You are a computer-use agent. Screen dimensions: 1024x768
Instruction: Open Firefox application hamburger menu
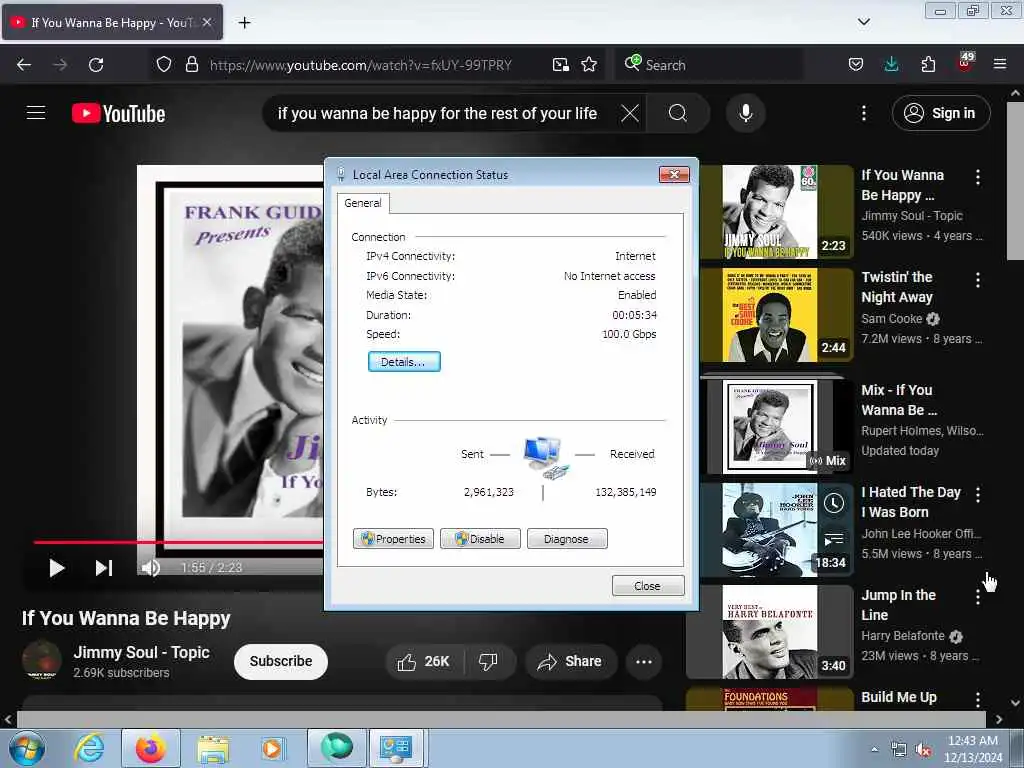[1000, 65]
